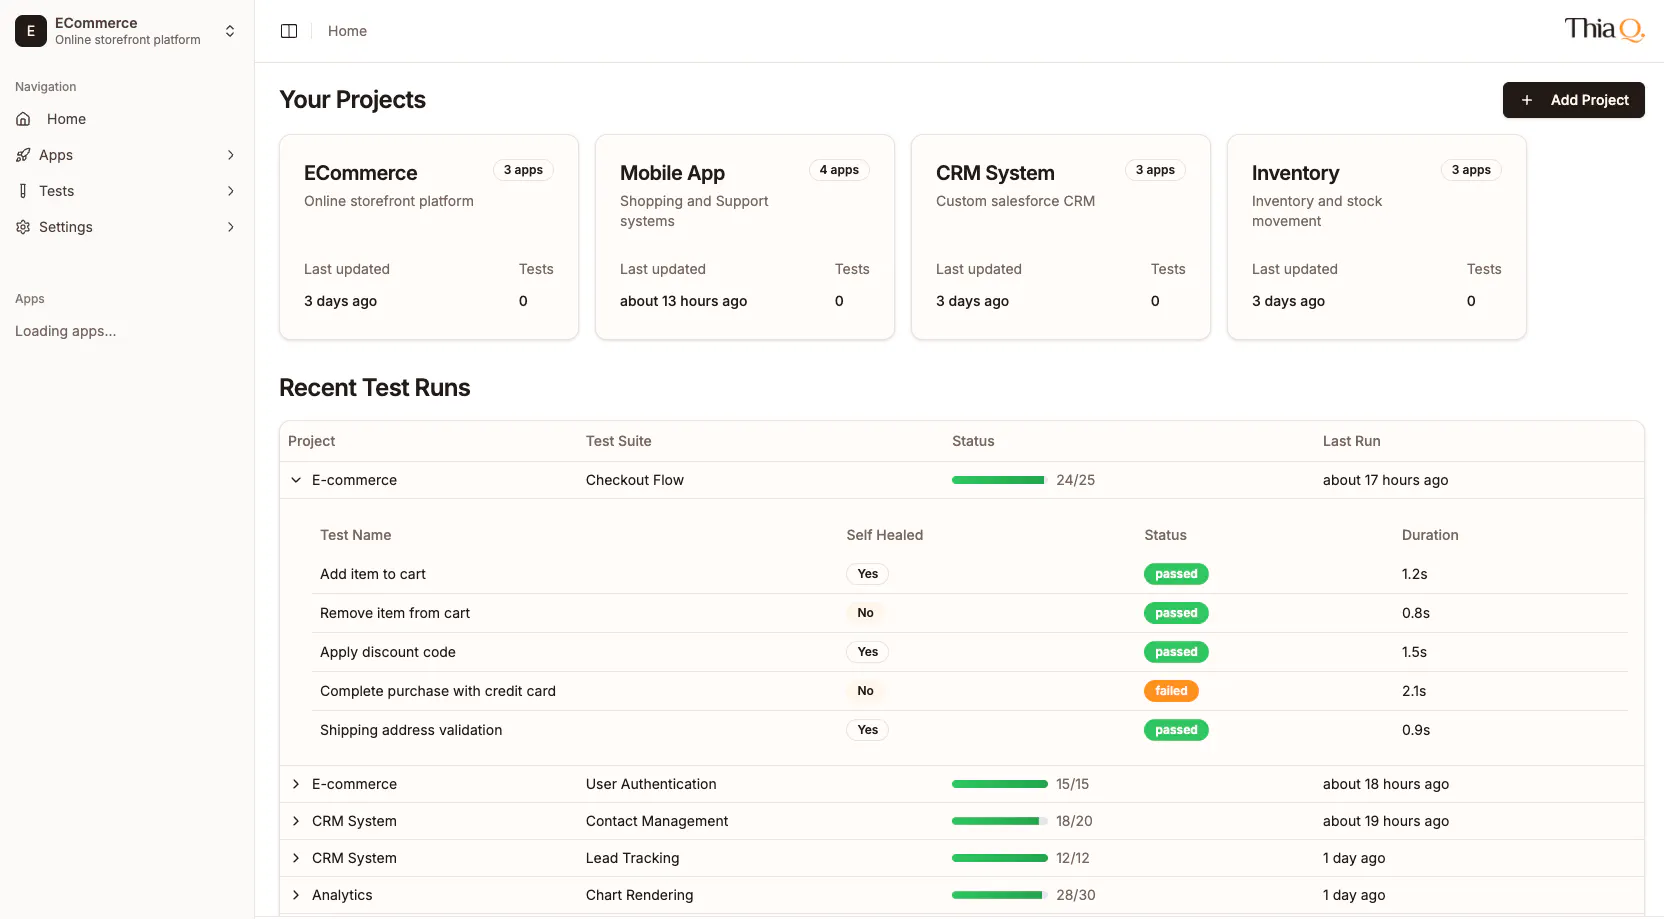Screen dimensions: 1664x919
Task: Open the workspace switcher dropdown arrows
Action: (x=230, y=31)
